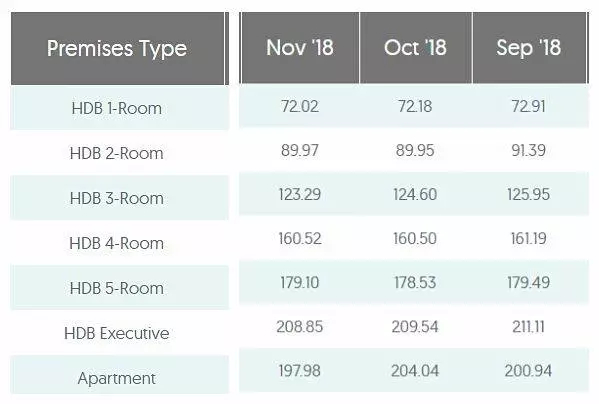Select the 211.11 HDB Executive value

[529, 327]
